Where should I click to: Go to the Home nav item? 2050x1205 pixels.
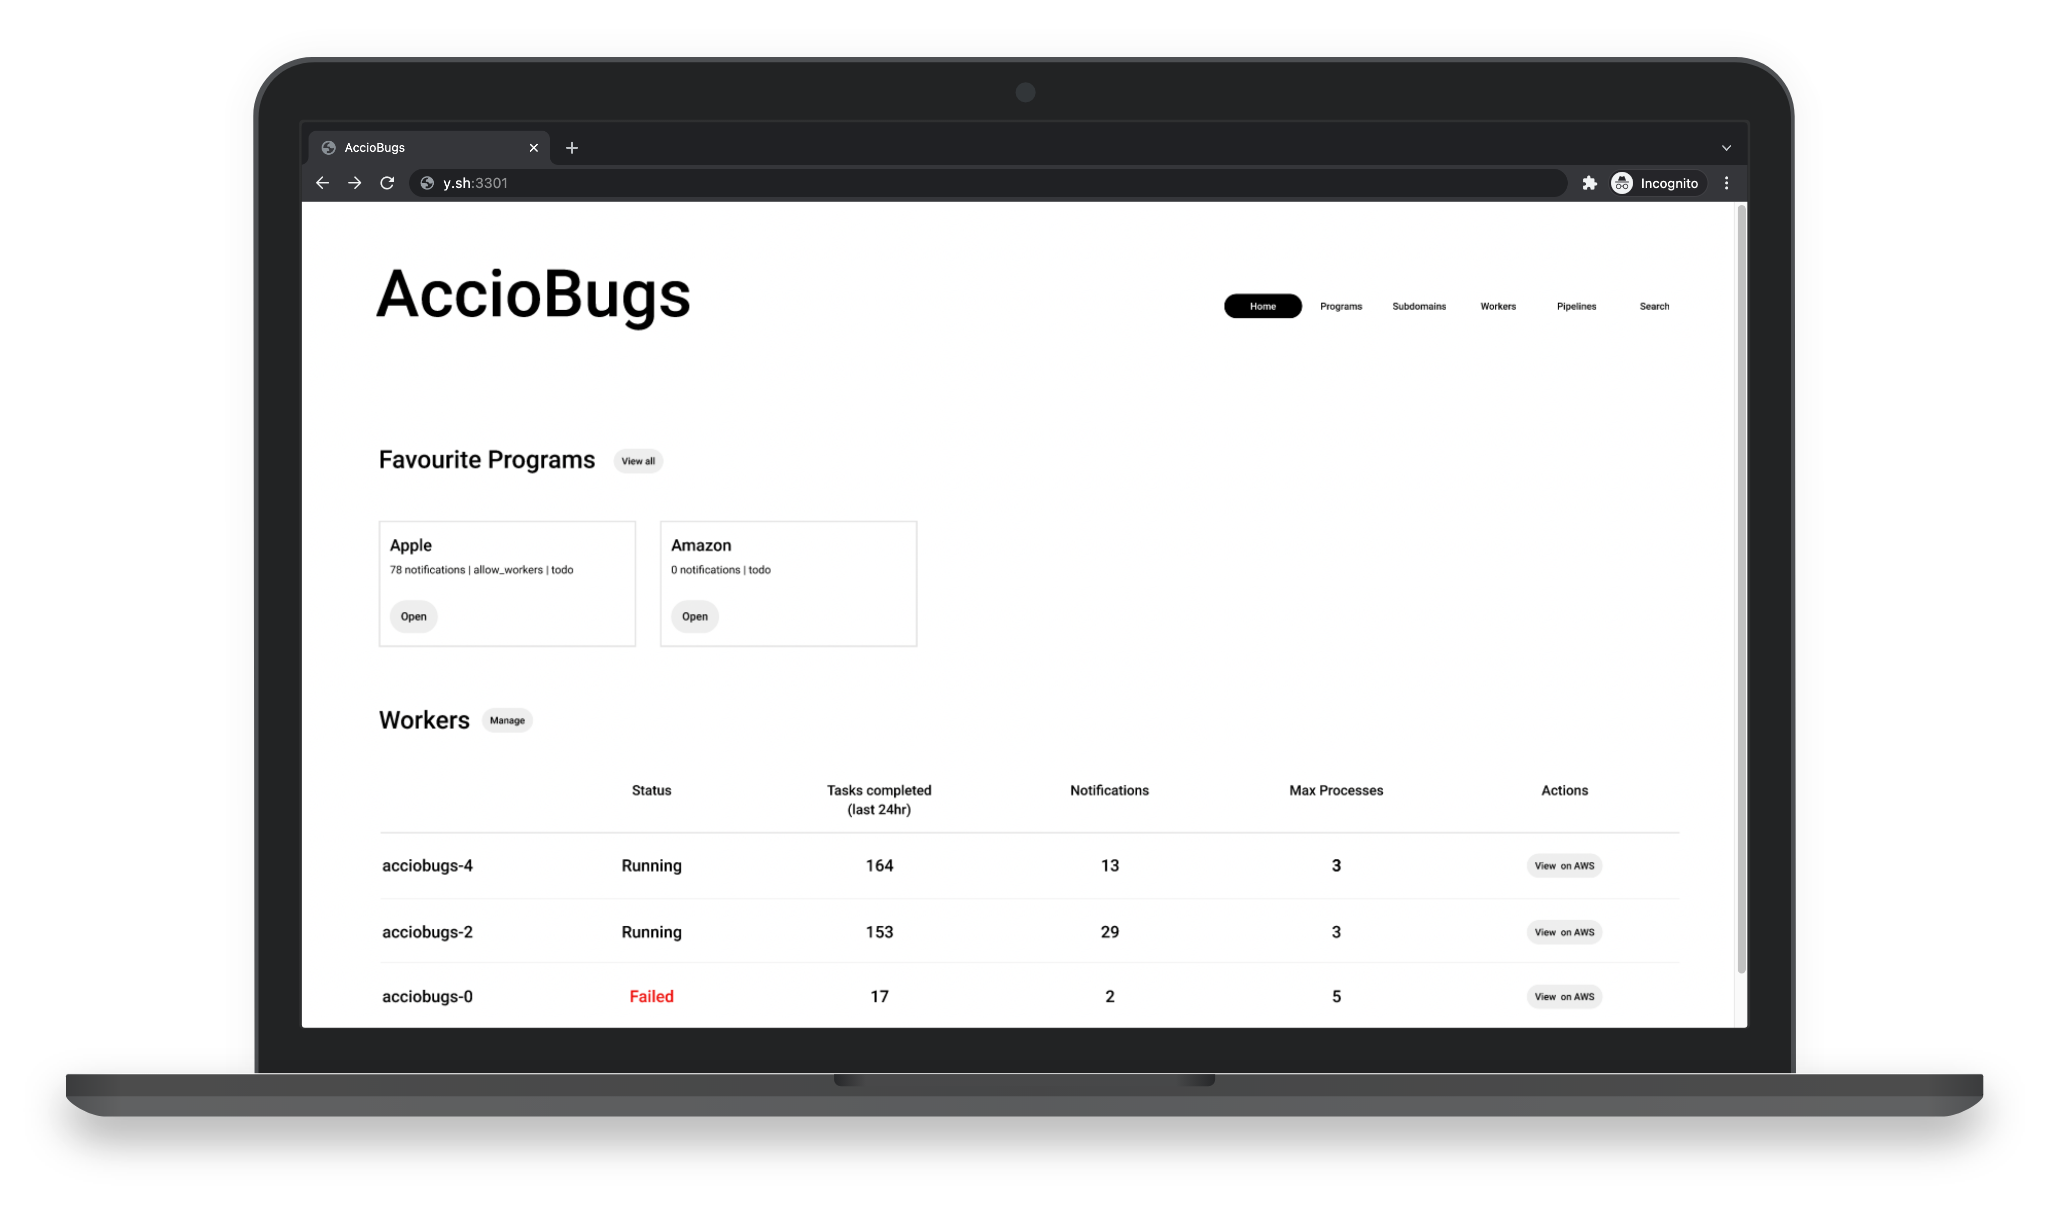(x=1262, y=306)
